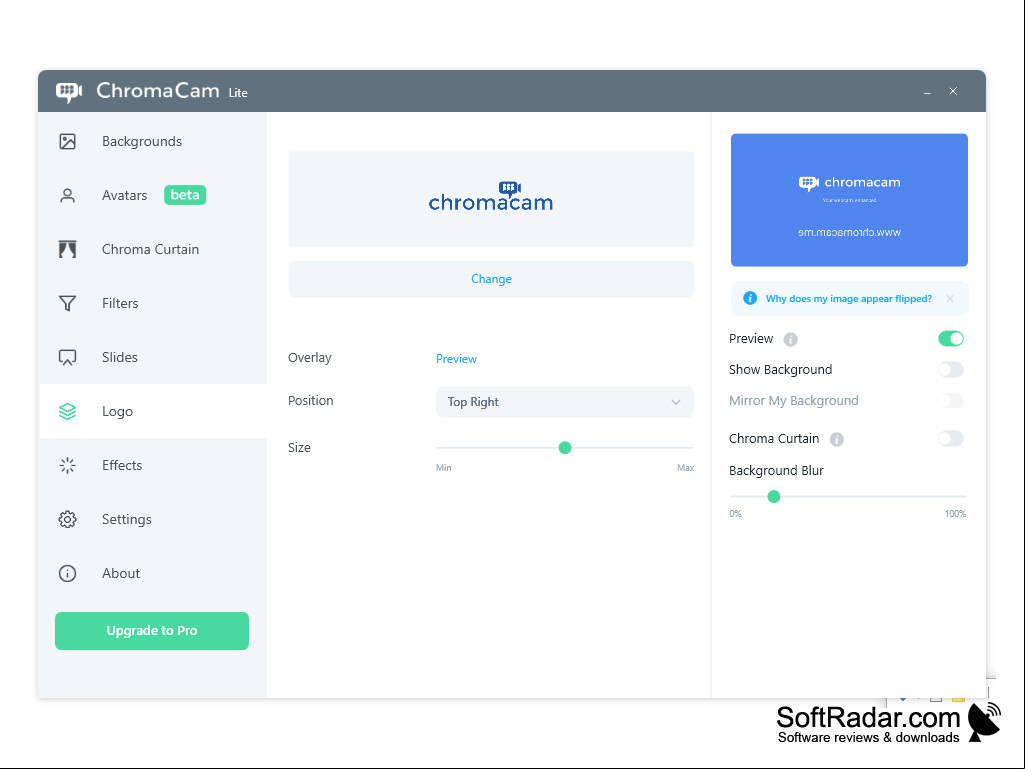
Task: Click the 'Lite' edition label in title
Action: [238, 93]
